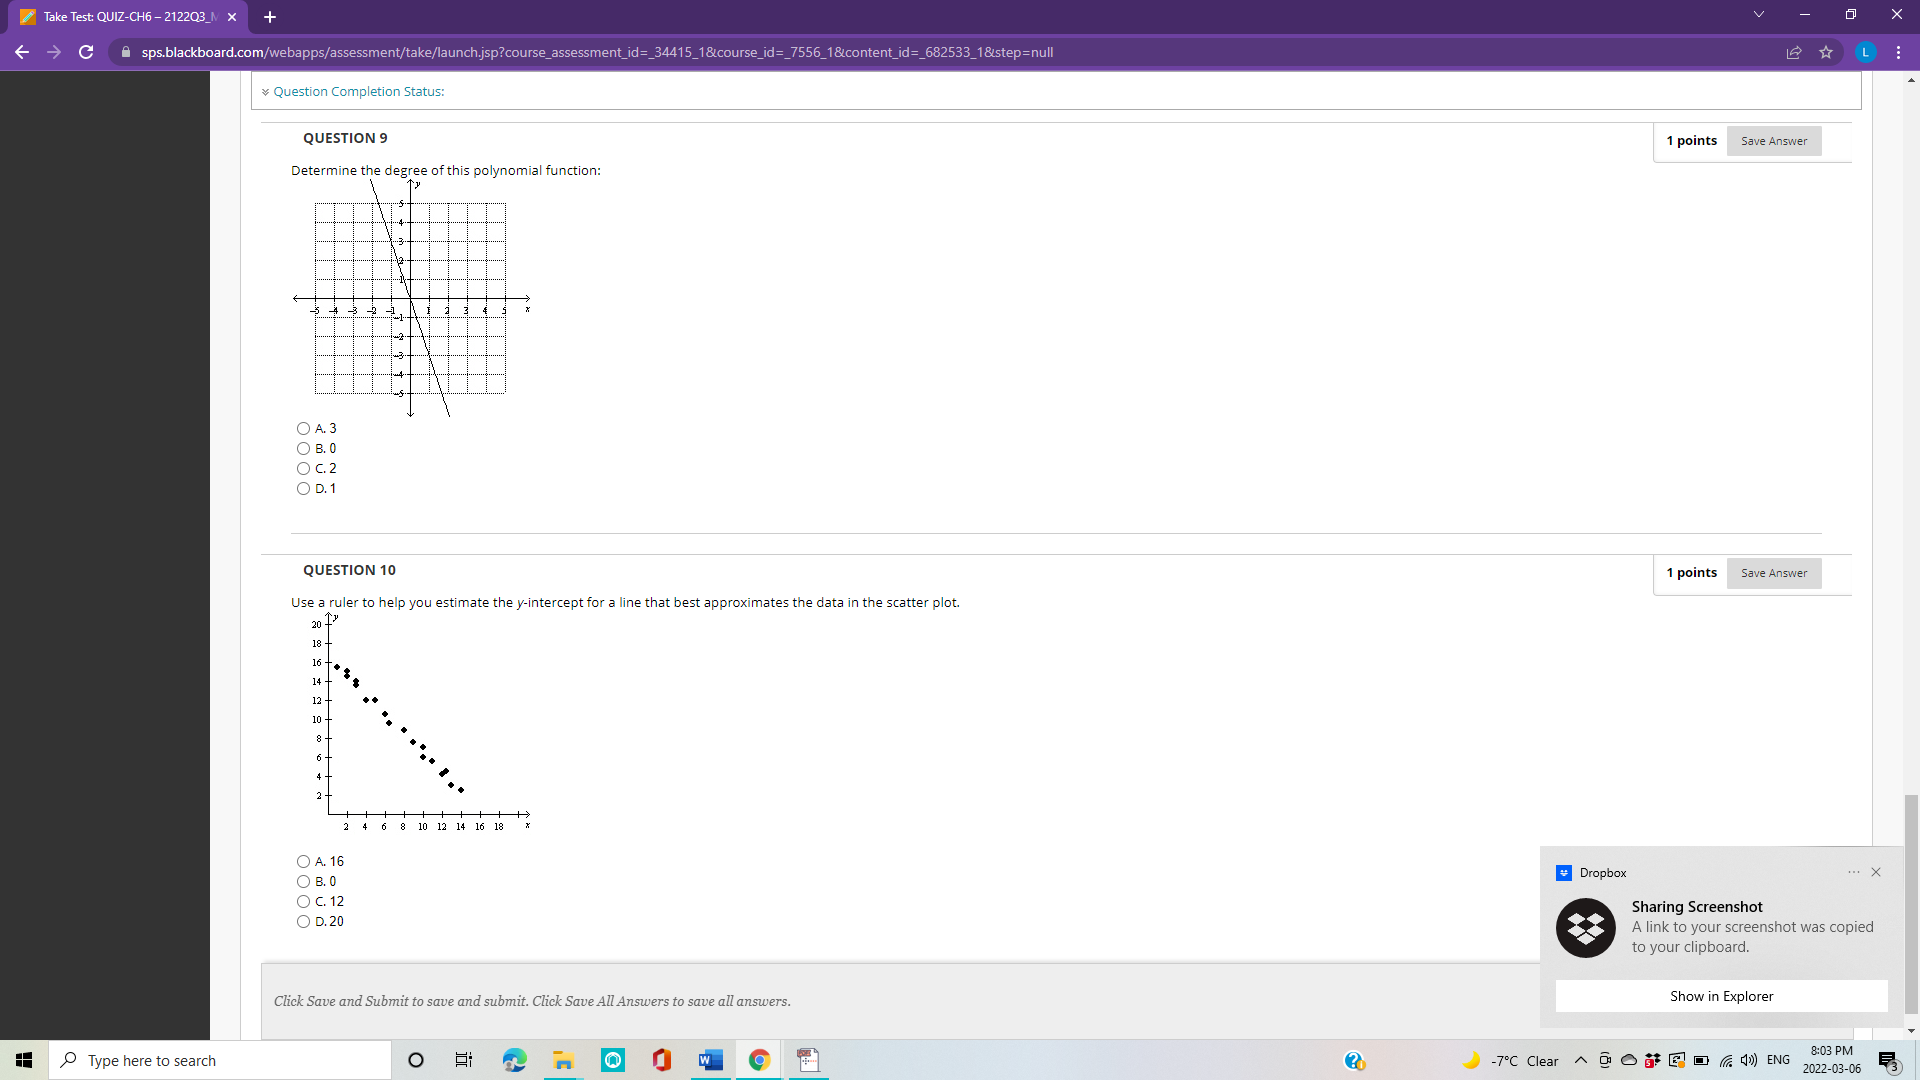Click the share page icon in address bar
The width and height of the screenshot is (1920, 1080).
[x=1794, y=52]
